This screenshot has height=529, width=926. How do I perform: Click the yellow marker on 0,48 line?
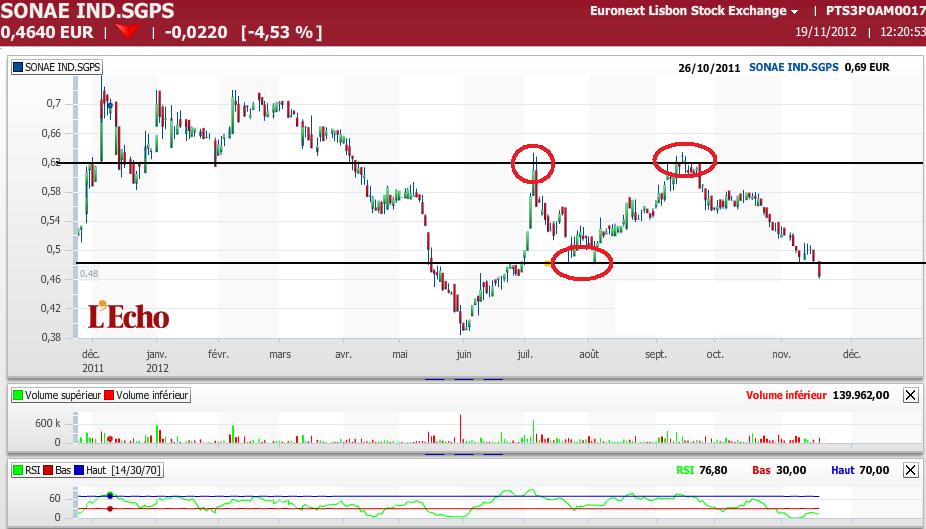click(x=547, y=263)
